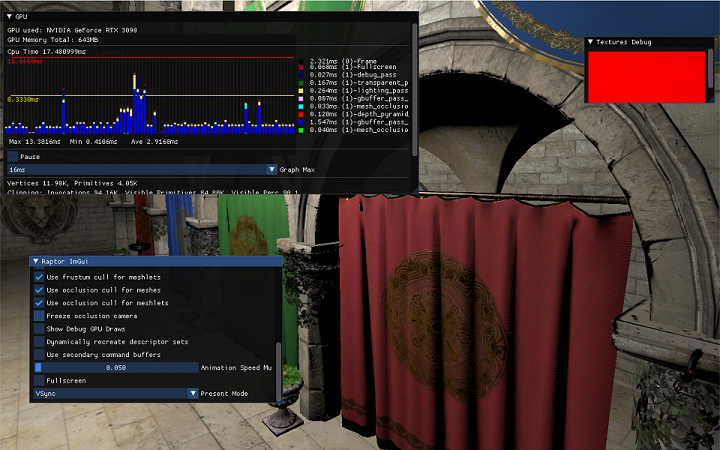Click the 'GPU used: NVIDIA GeForce RTX' line
Image resolution: width=720 pixels, height=450 pixels.
(72, 30)
